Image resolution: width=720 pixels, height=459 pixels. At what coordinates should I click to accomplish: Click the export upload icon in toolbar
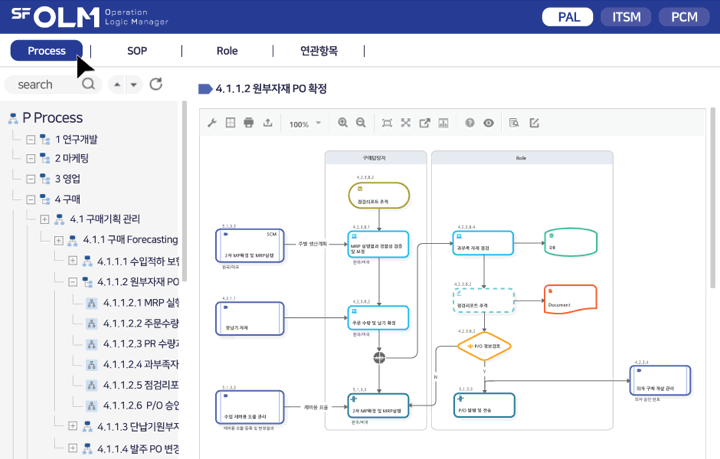point(266,123)
